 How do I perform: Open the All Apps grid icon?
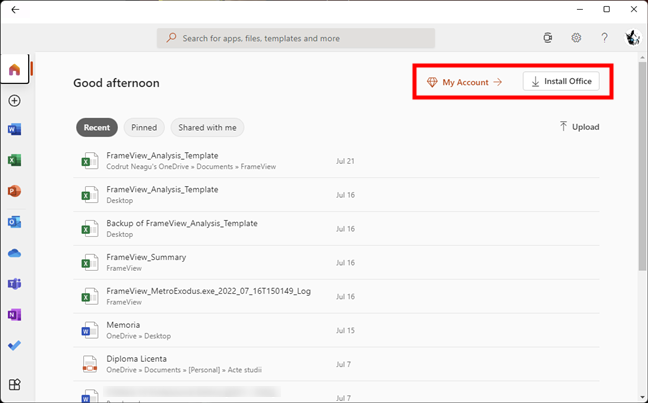click(x=14, y=384)
